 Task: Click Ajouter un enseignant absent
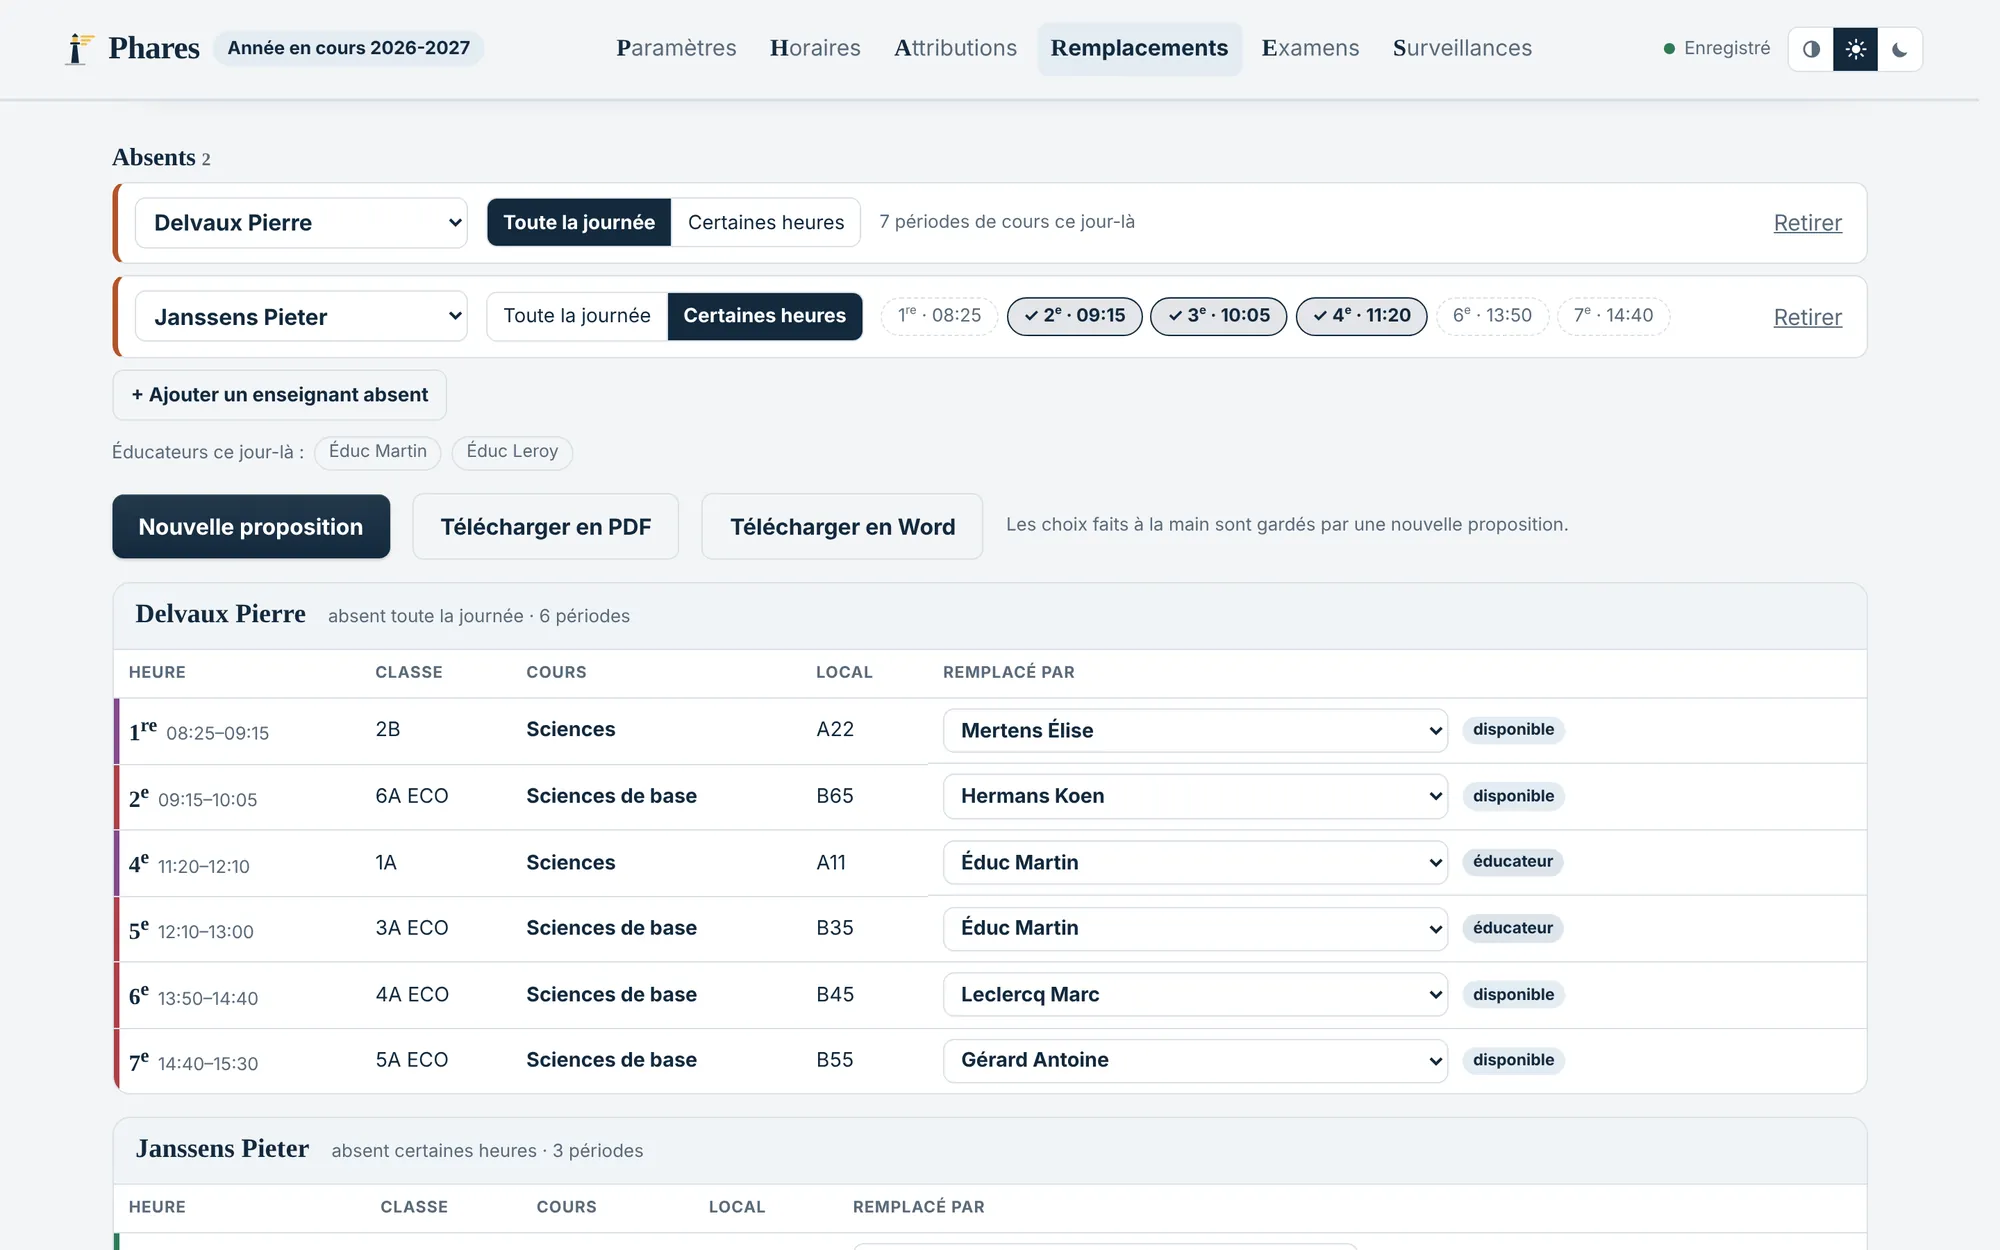[280, 395]
